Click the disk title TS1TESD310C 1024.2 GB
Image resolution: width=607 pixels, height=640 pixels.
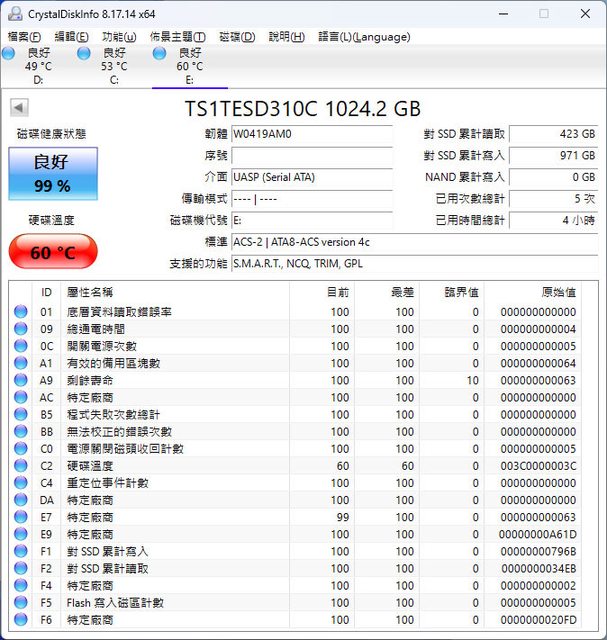(x=302, y=109)
